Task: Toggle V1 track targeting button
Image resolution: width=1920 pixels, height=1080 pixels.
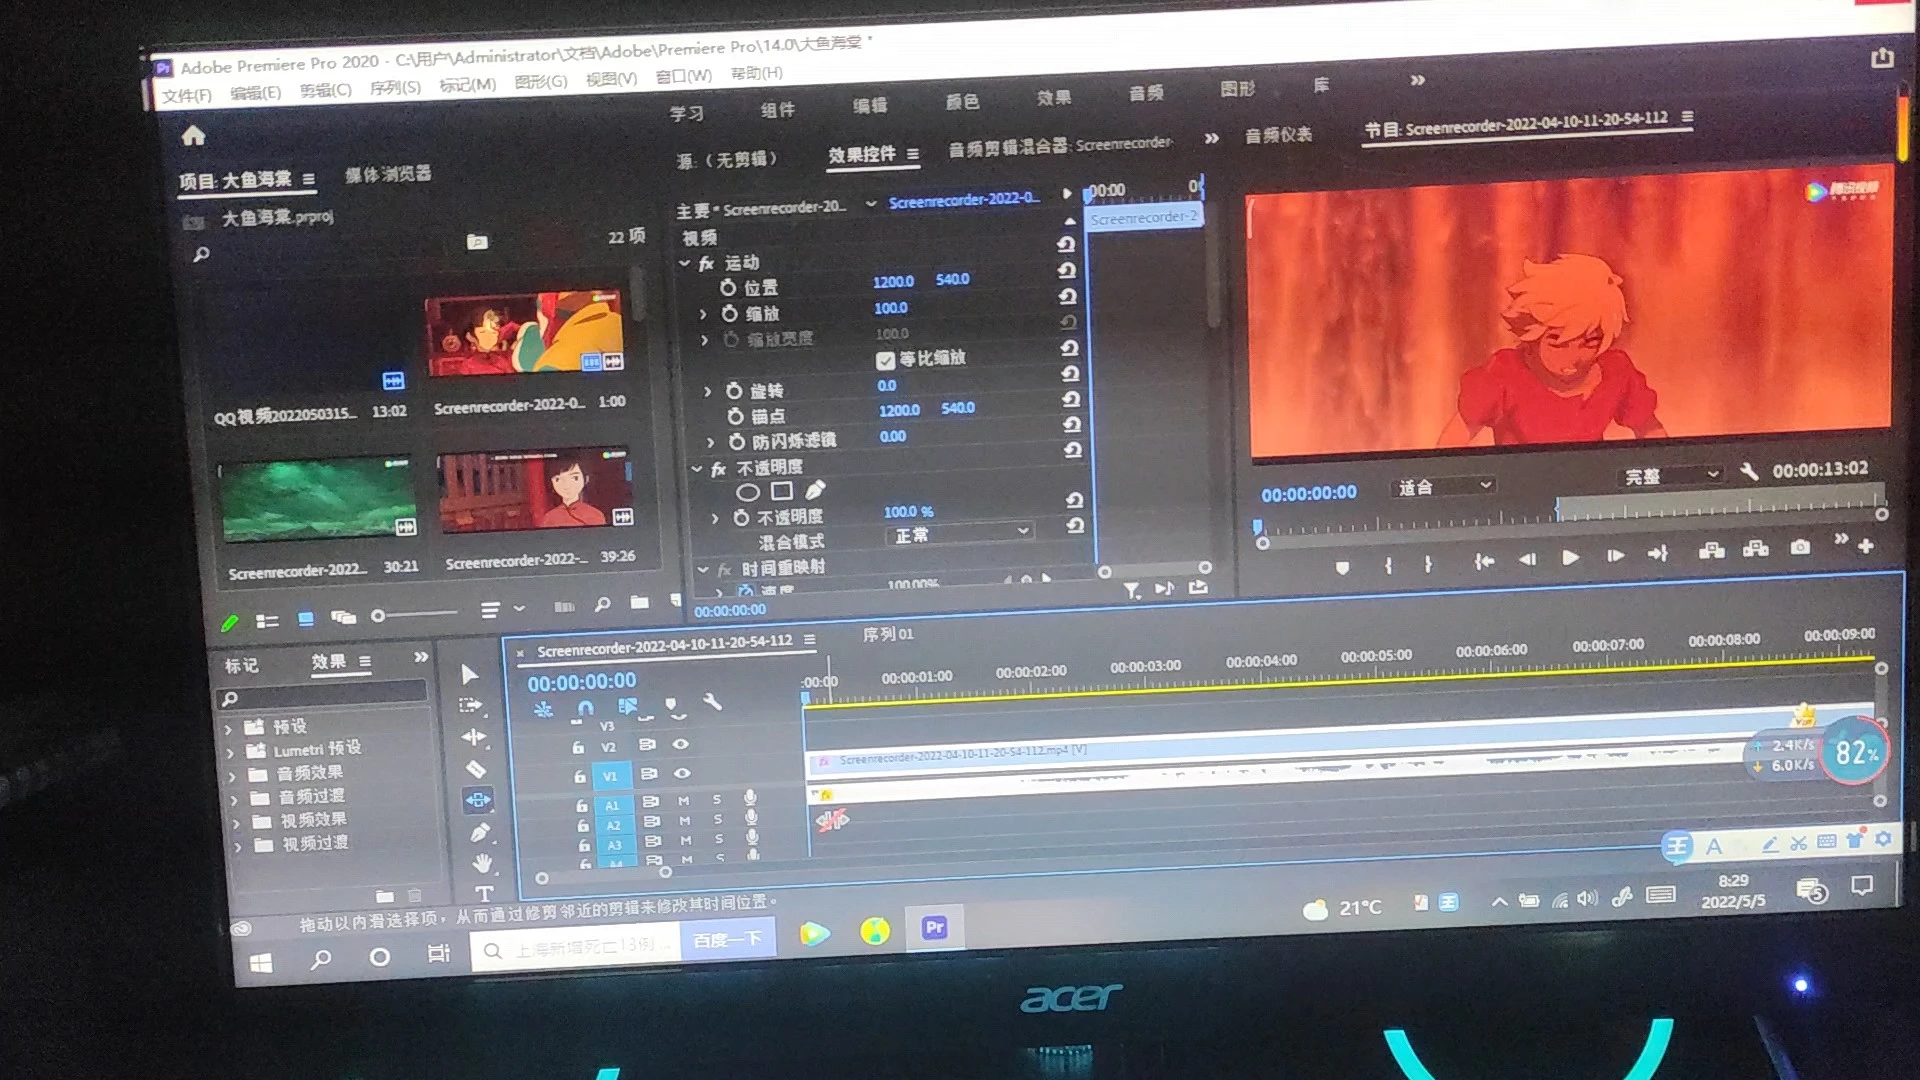Action: 611,776
